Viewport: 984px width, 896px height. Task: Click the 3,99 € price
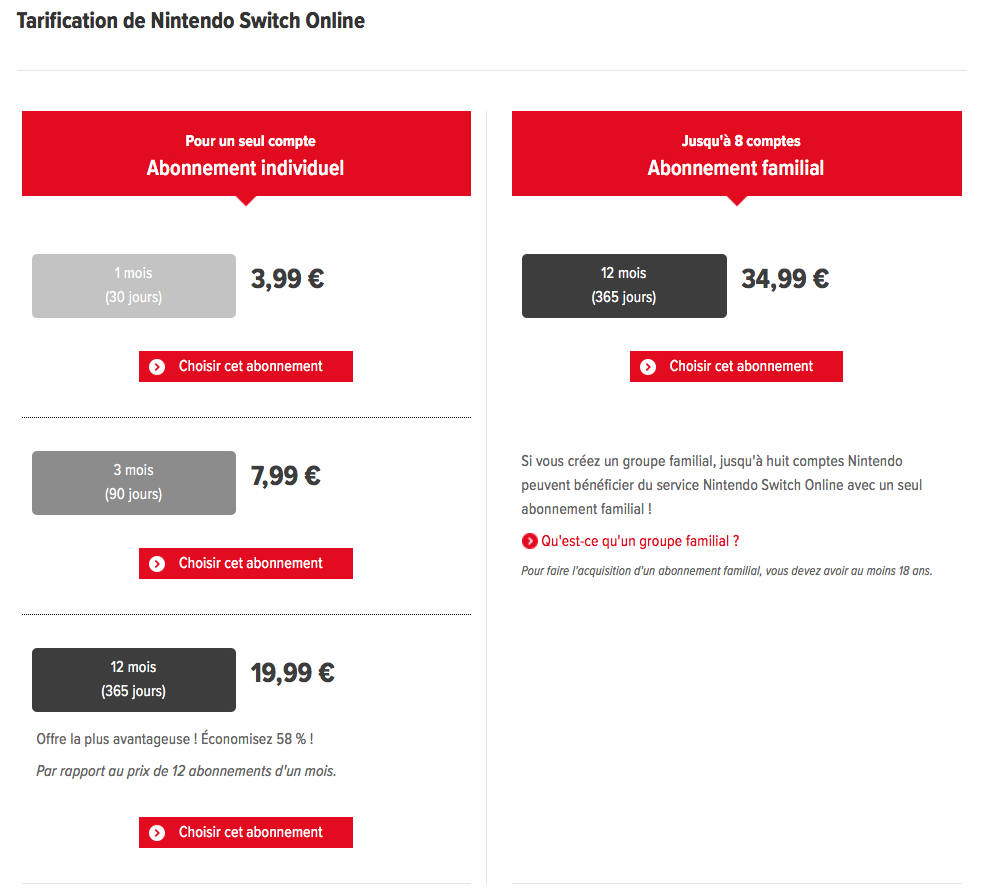click(288, 280)
